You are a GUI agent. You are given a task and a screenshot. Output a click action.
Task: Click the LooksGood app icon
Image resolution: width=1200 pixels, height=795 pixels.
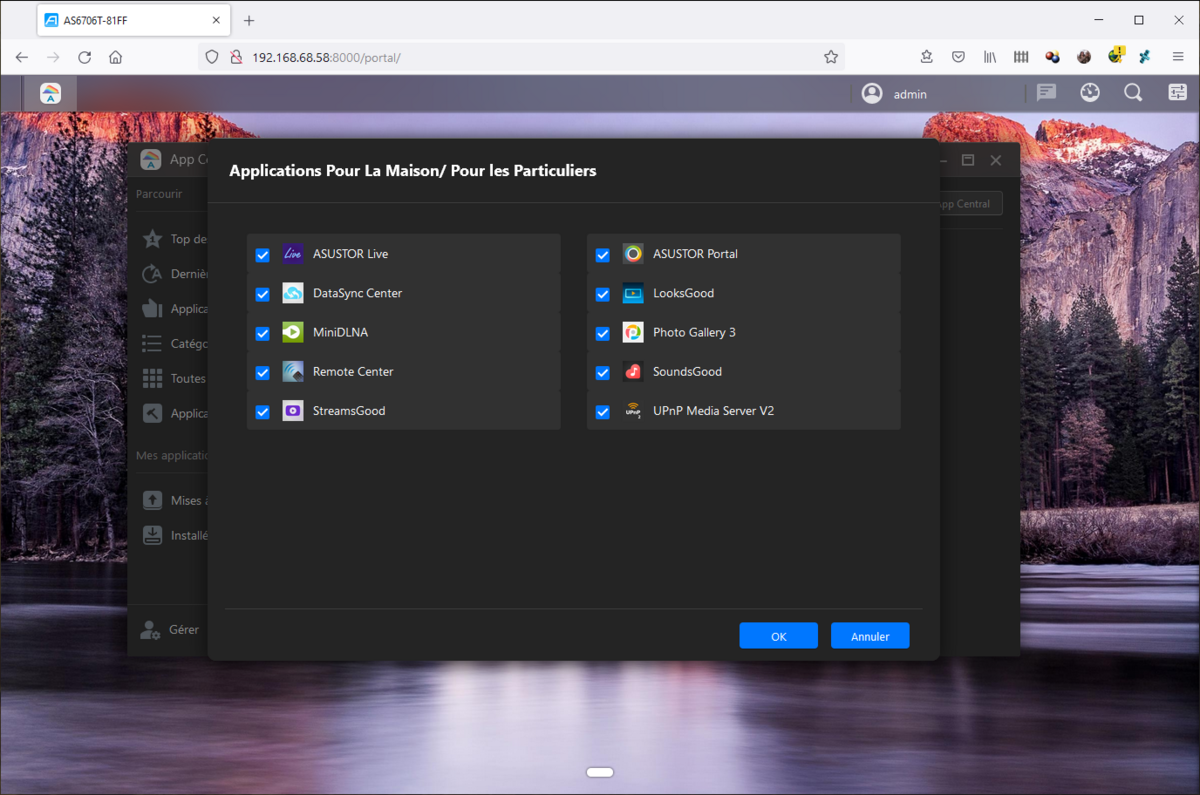pyautogui.click(x=633, y=293)
